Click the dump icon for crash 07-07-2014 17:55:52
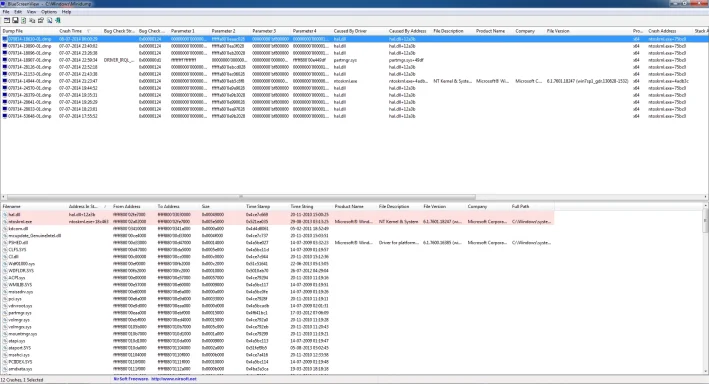The image size is (709, 384). point(5,116)
